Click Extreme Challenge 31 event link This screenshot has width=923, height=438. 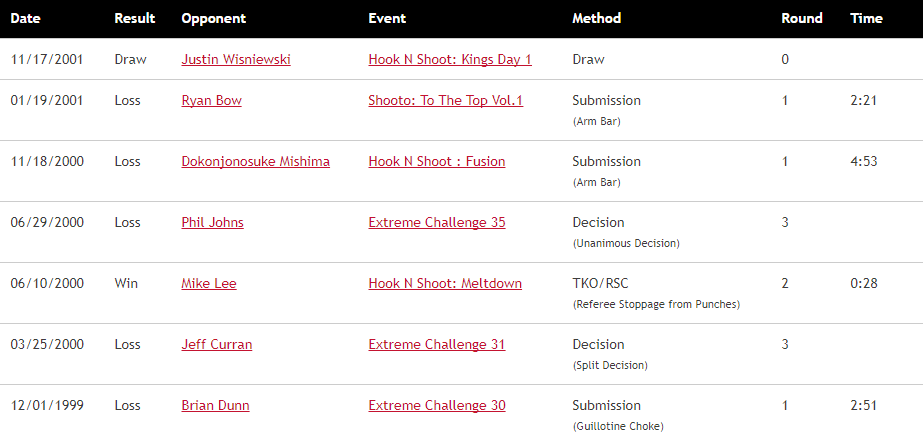click(x=436, y=344)
